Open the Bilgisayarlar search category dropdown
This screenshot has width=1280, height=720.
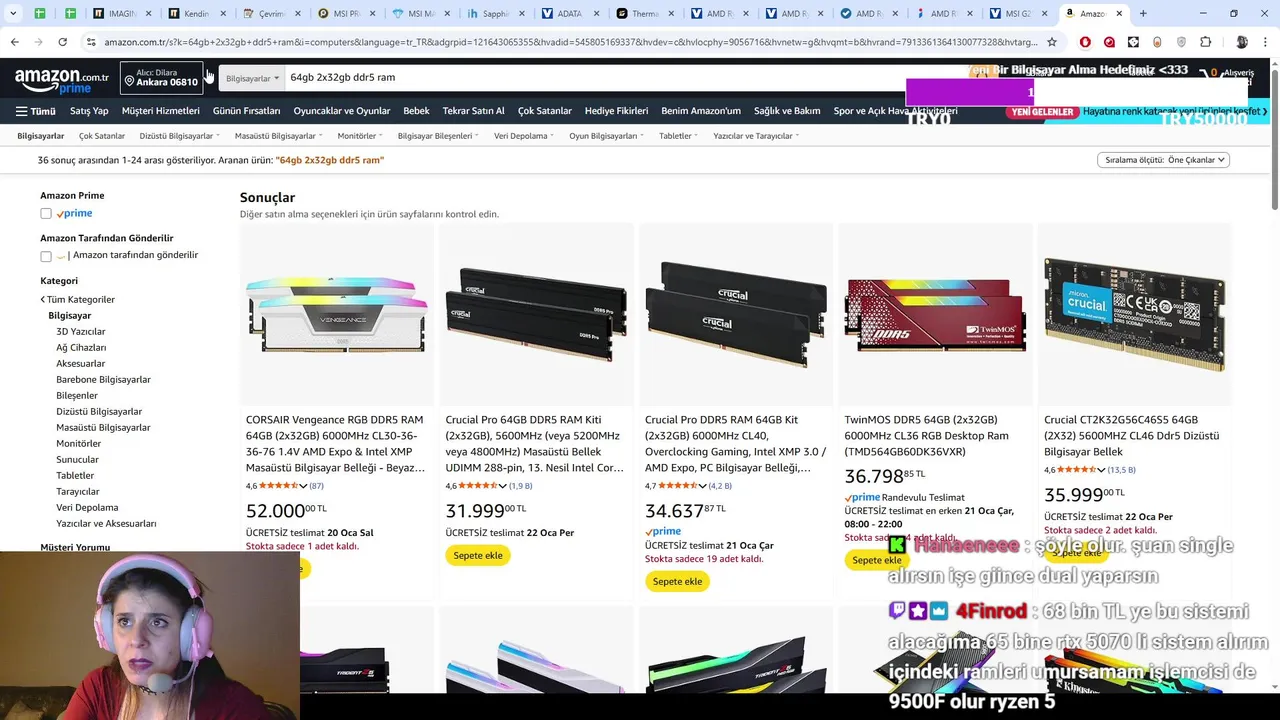[252, 78]
